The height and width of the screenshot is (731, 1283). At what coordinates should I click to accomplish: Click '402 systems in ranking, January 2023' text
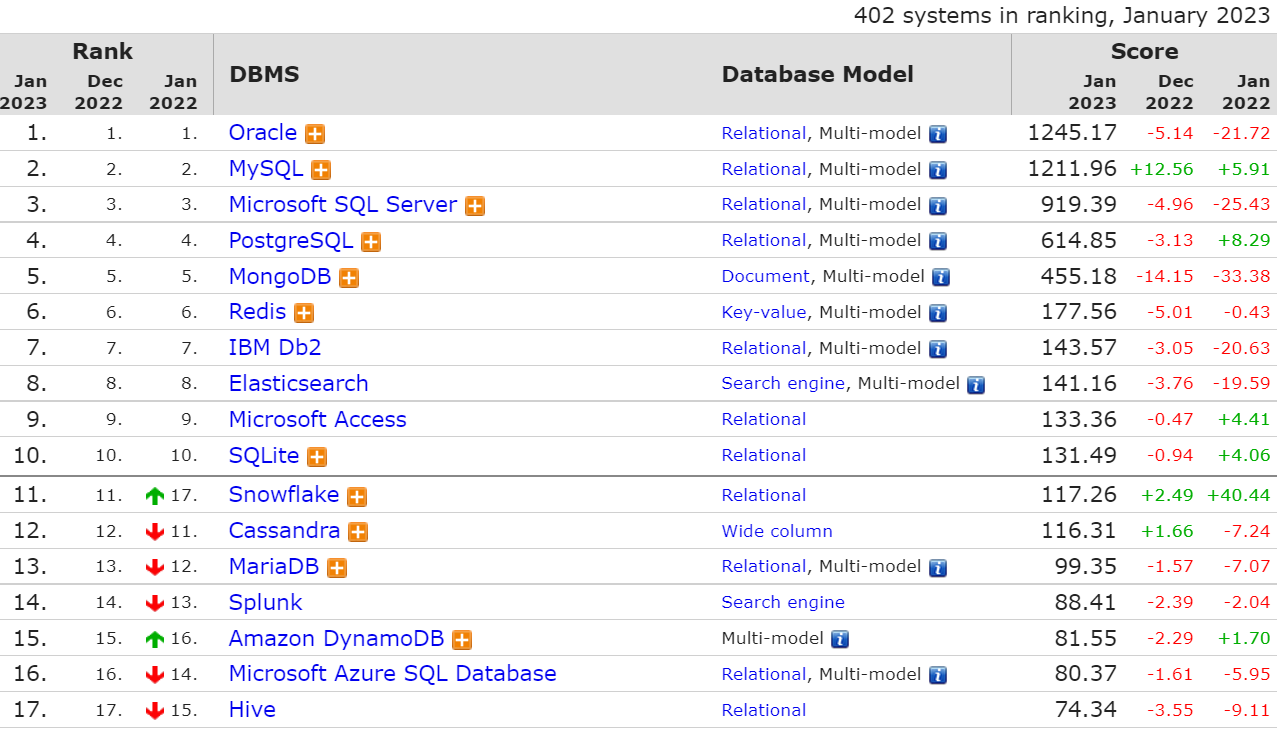(x=1061, y=16)
